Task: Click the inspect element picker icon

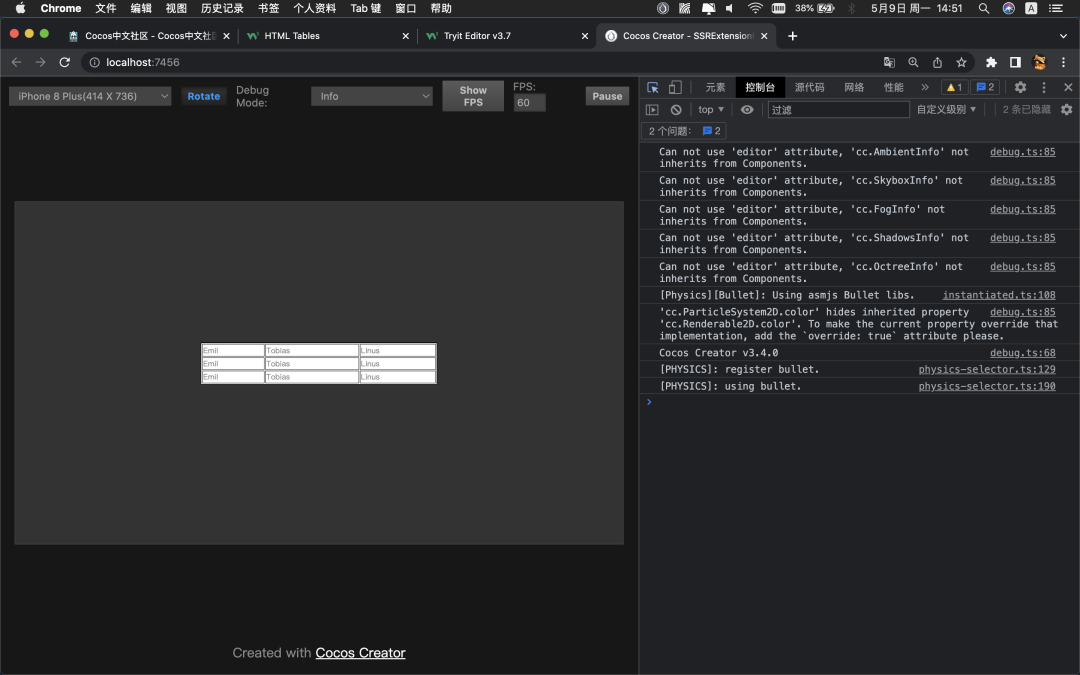Action: pyautogui.click(x=653, y=88)
